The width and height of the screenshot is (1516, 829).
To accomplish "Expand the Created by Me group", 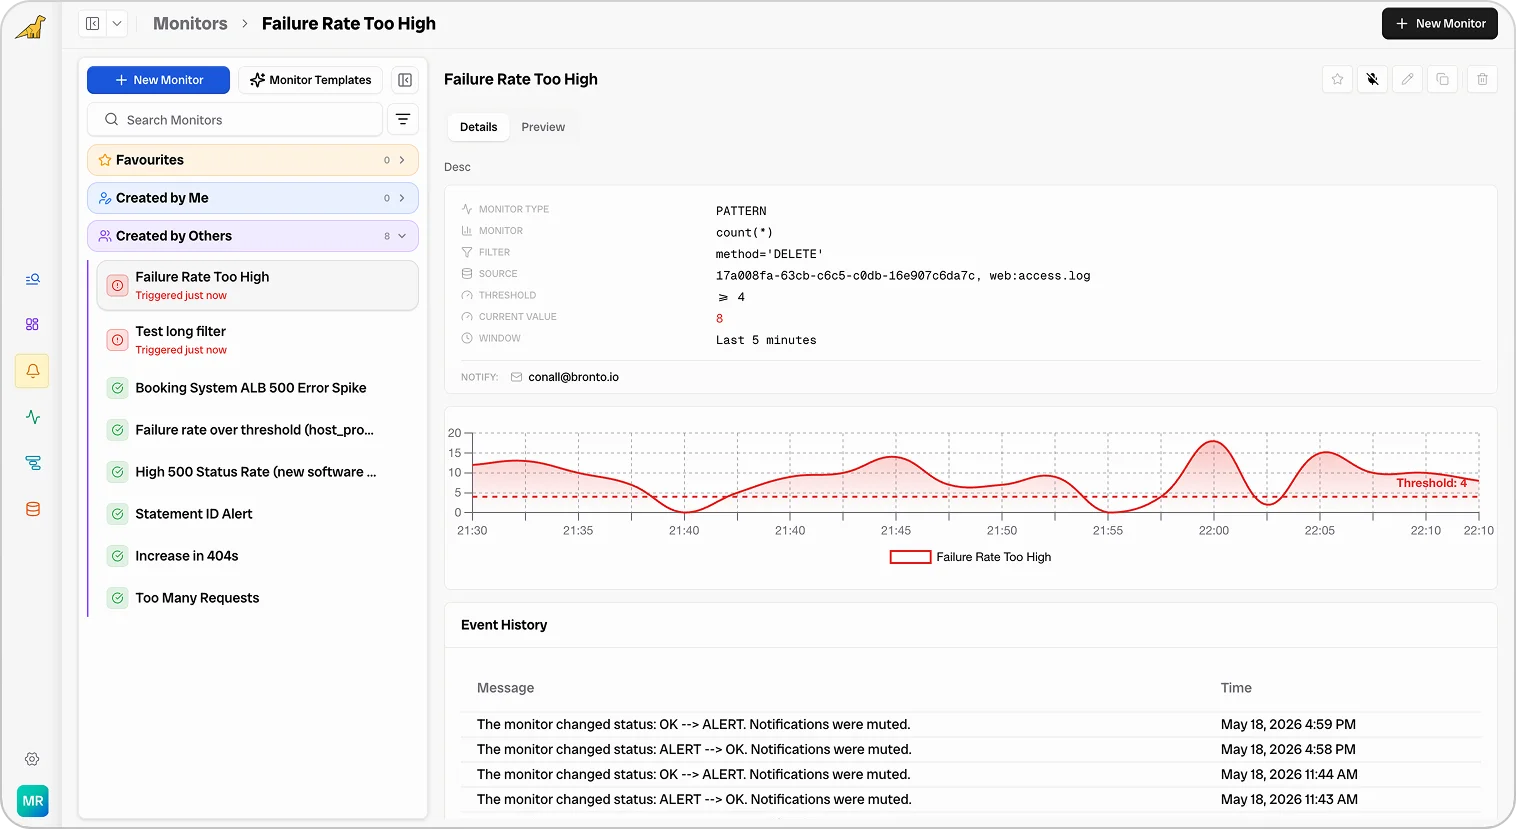I will (252, 198).
